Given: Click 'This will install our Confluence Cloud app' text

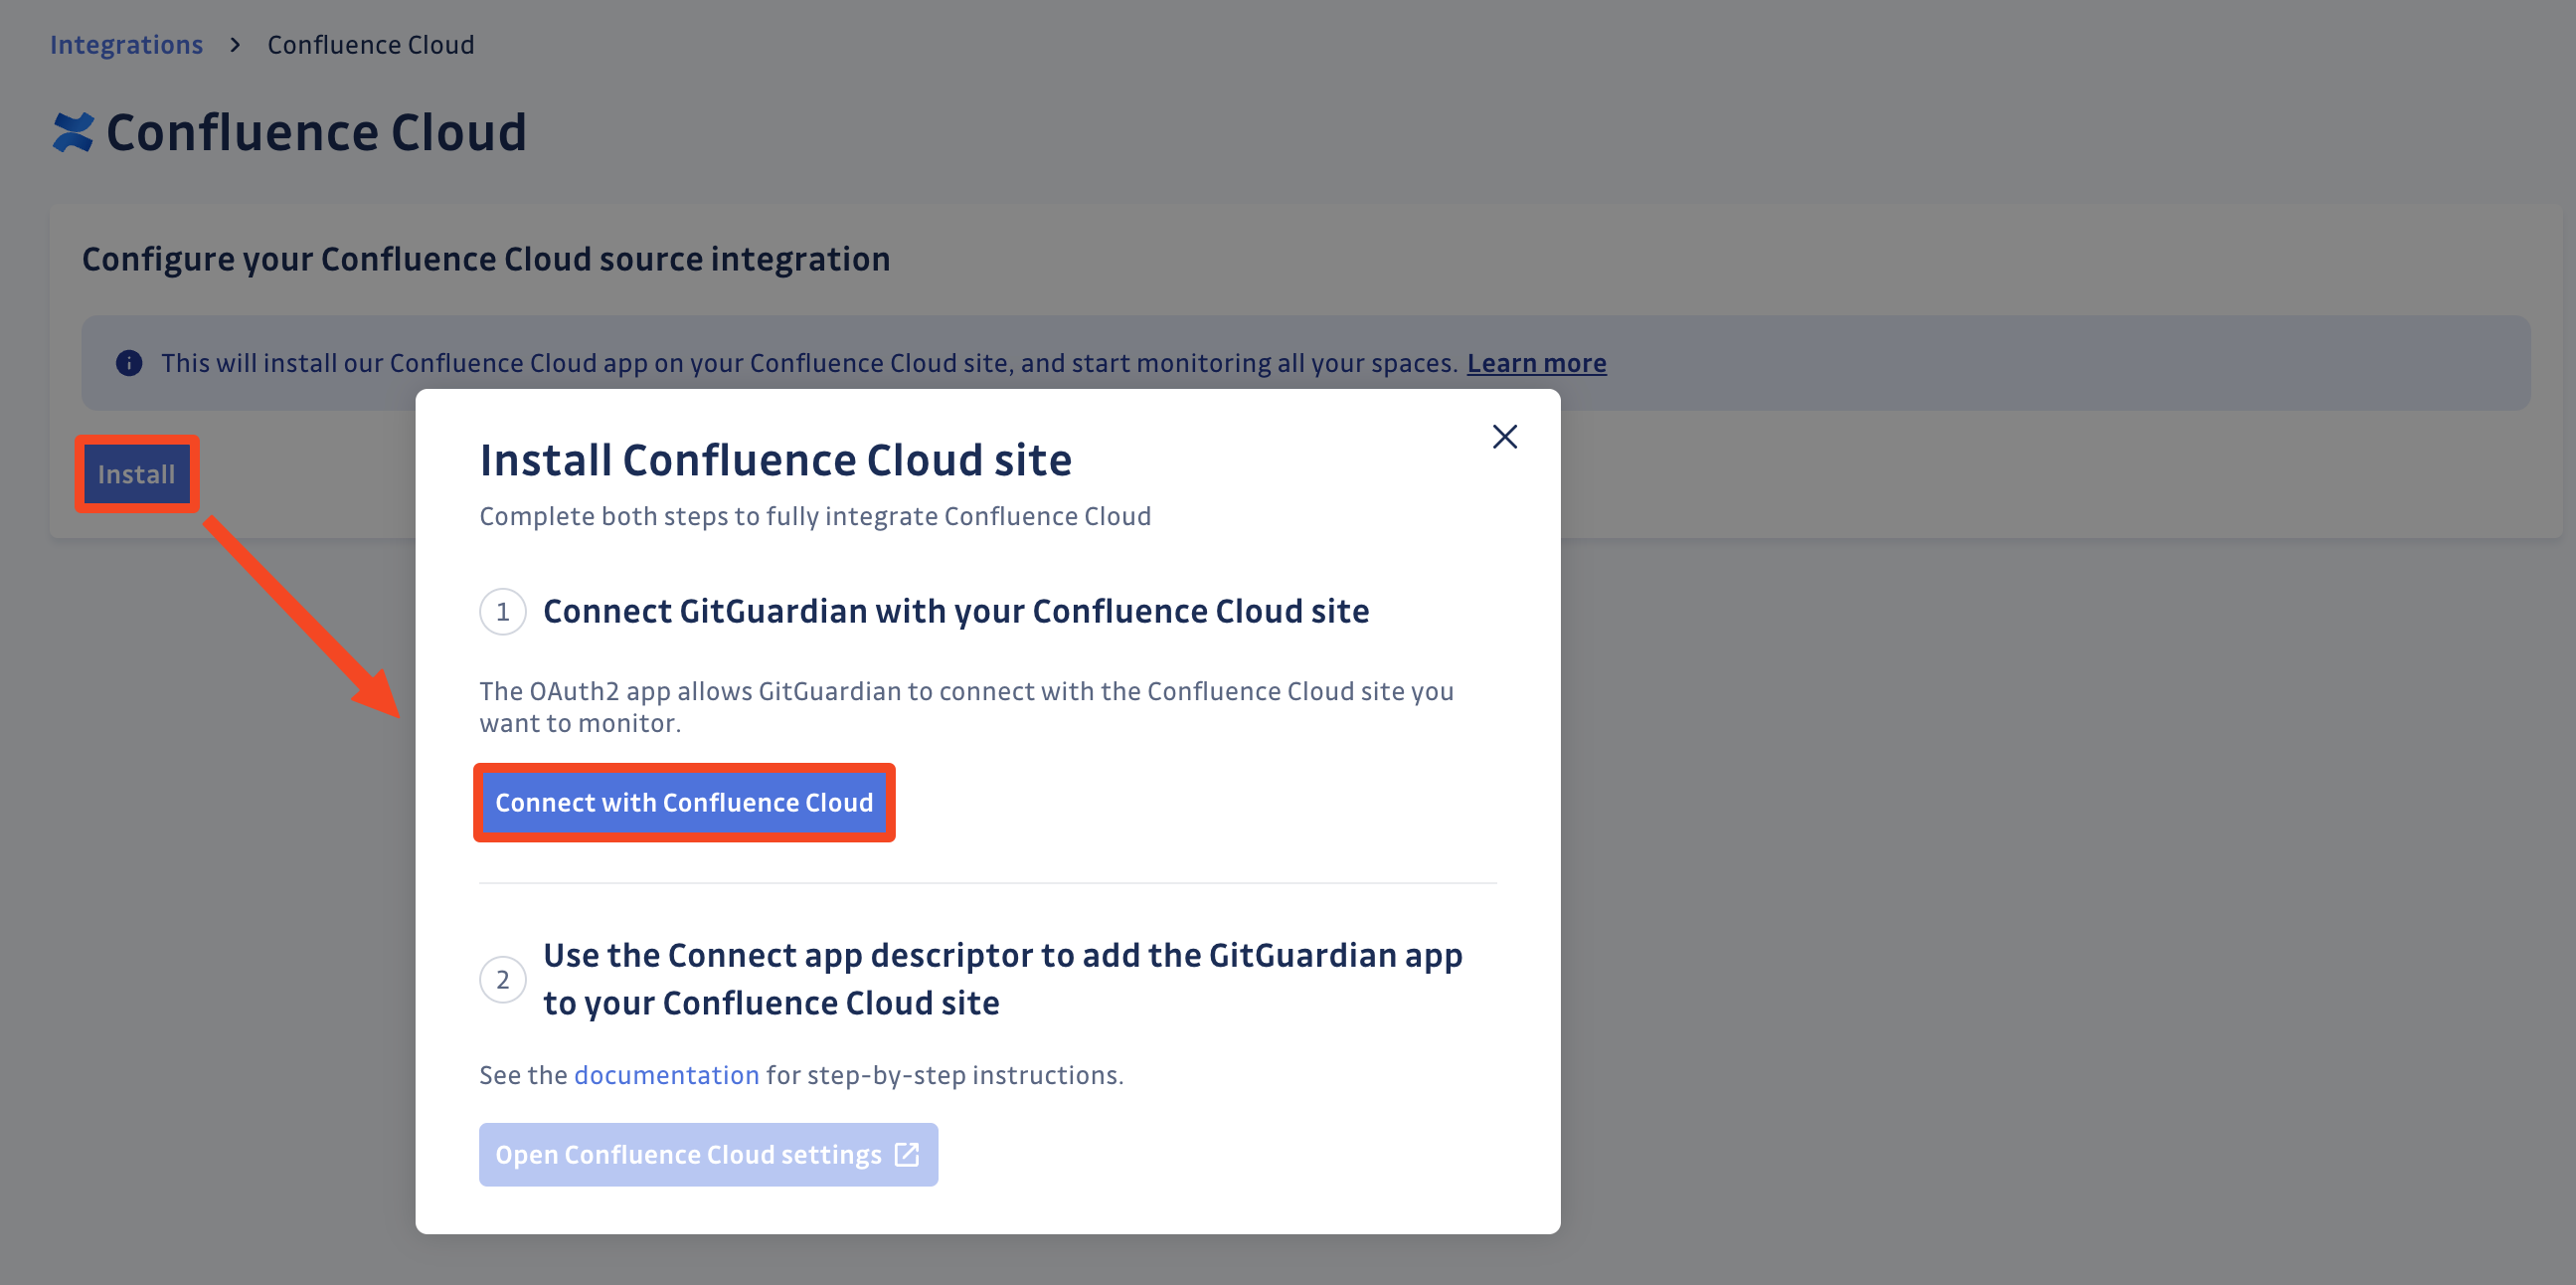Looking at the screenshot, I should 809,363.
